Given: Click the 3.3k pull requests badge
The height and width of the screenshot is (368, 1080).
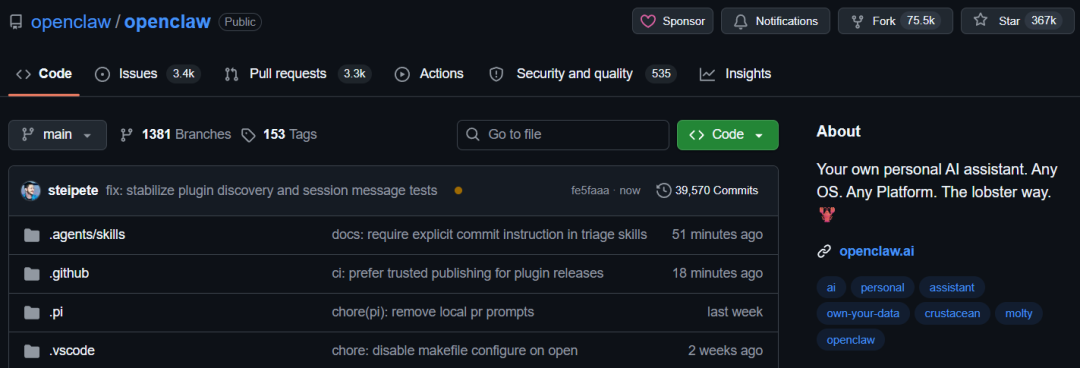Looking at the screenshot, I should [355, 74].
